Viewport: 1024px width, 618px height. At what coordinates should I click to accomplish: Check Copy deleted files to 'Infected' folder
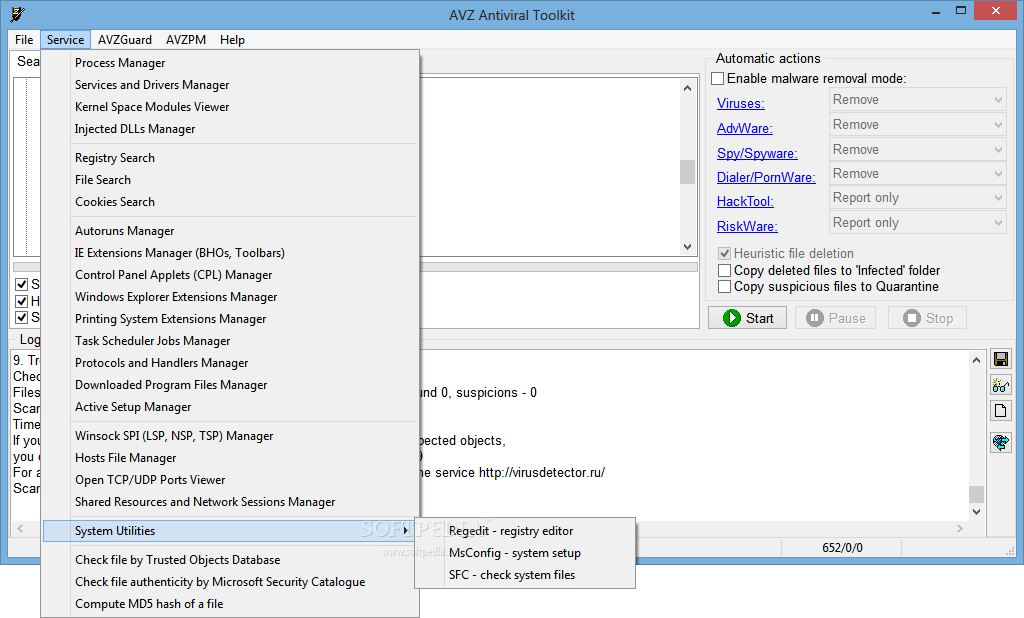724,270
